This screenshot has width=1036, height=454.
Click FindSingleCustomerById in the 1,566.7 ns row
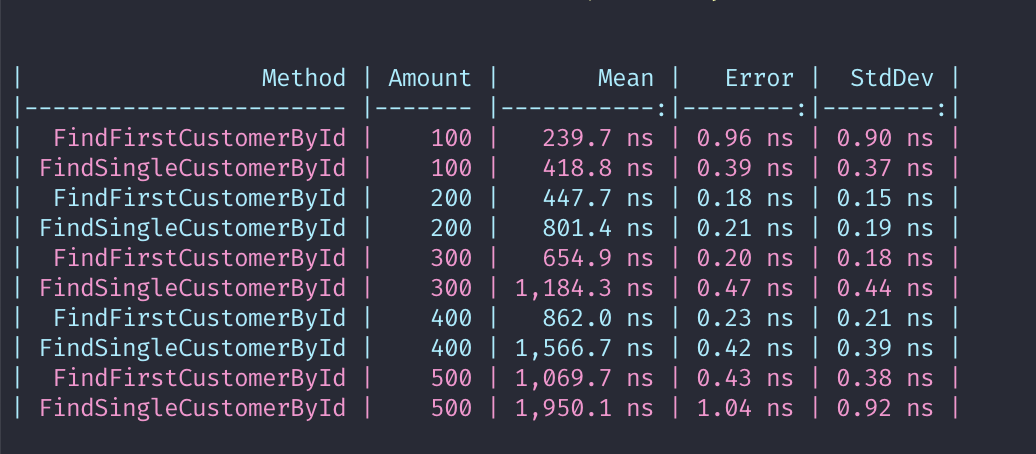[192, 348]
